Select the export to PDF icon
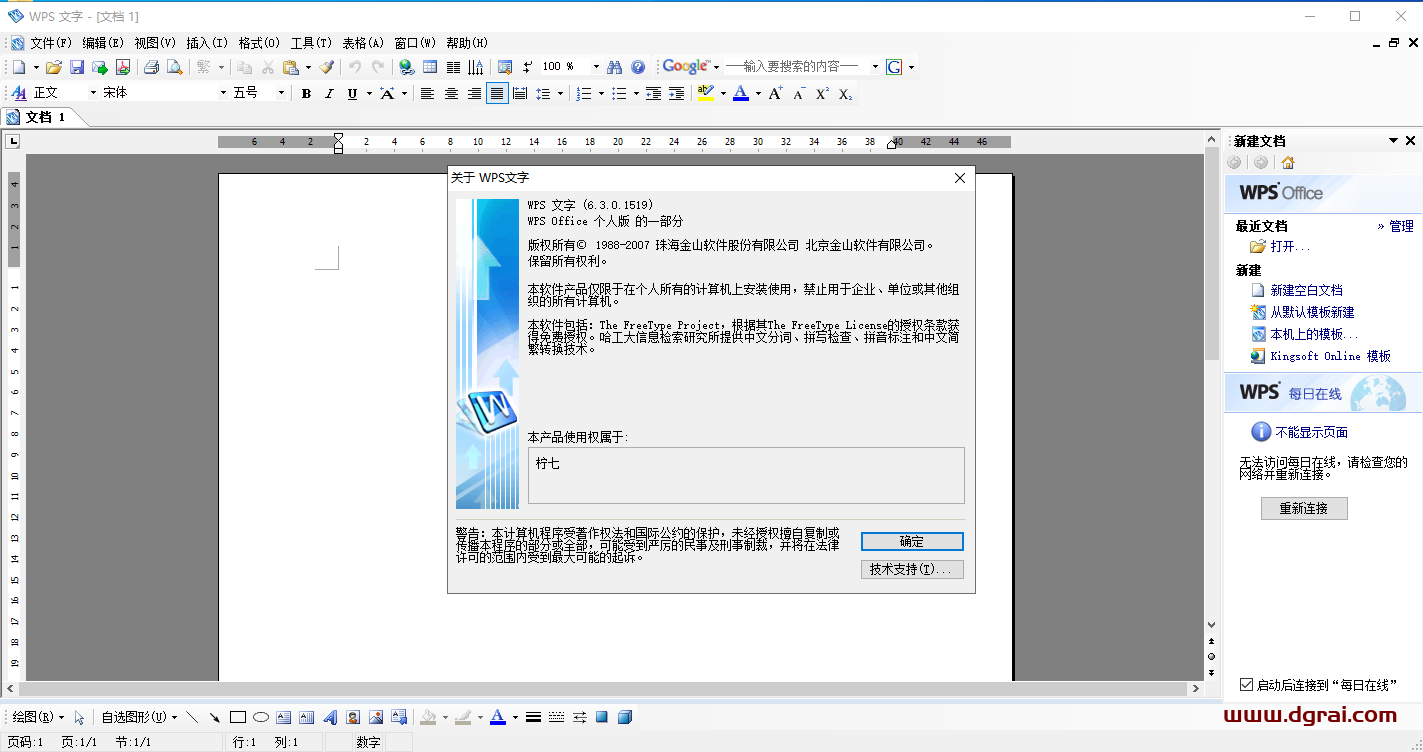This screenshot has width=1423, height=752. (x=122, y=66)
